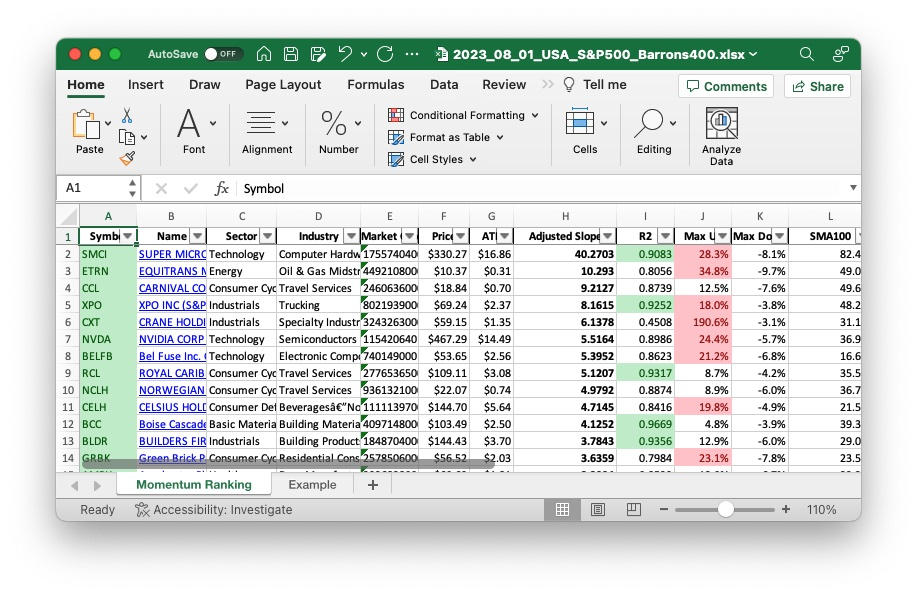Switch to the Example sheet tab
The width and height of the screenshot is (917, 595).
(x=312, y=484)
